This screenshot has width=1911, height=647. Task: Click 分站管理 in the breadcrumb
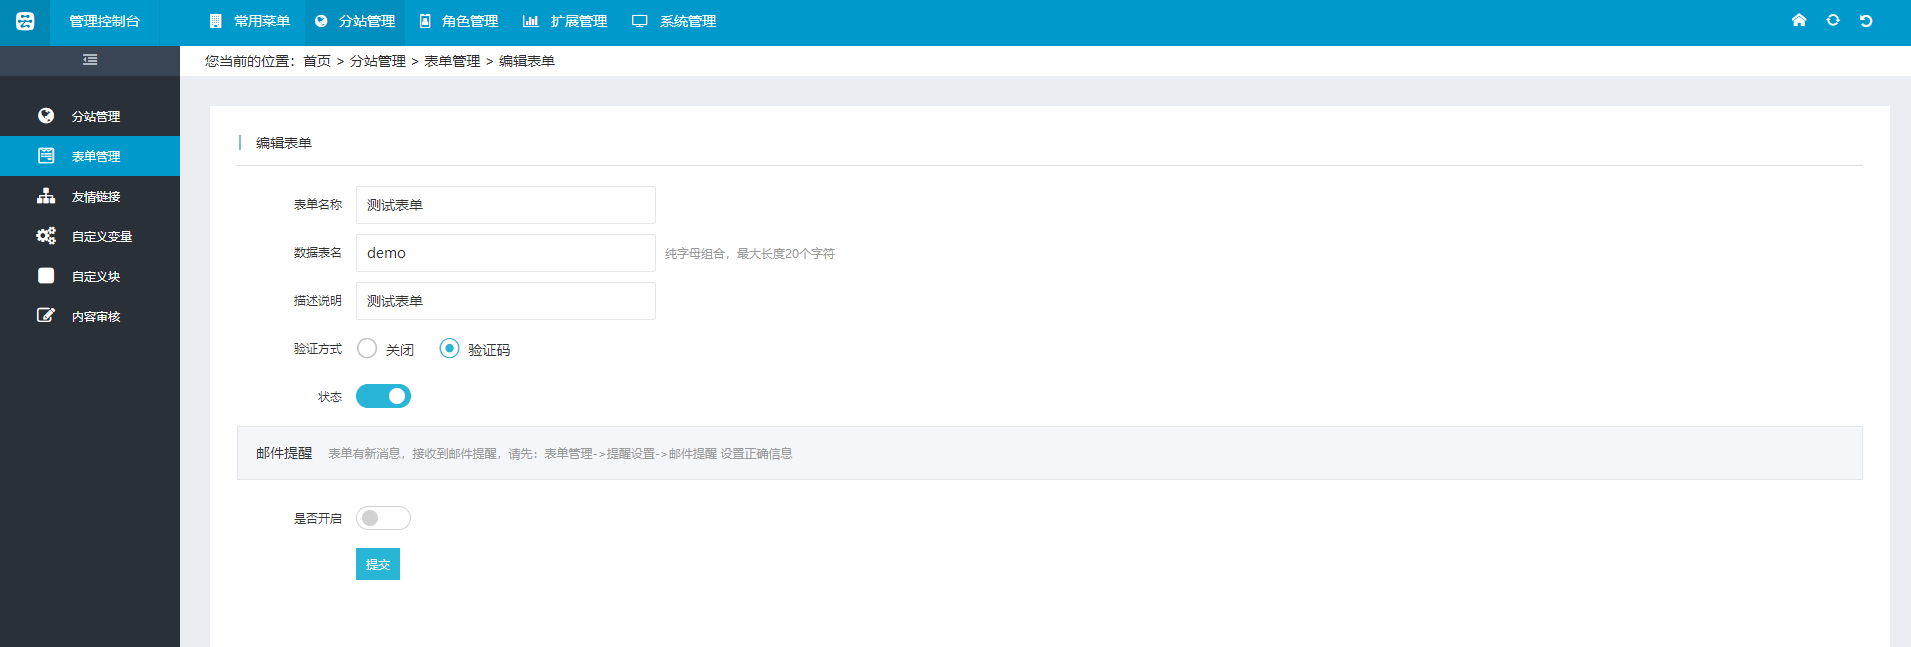(x=378, y=61)
